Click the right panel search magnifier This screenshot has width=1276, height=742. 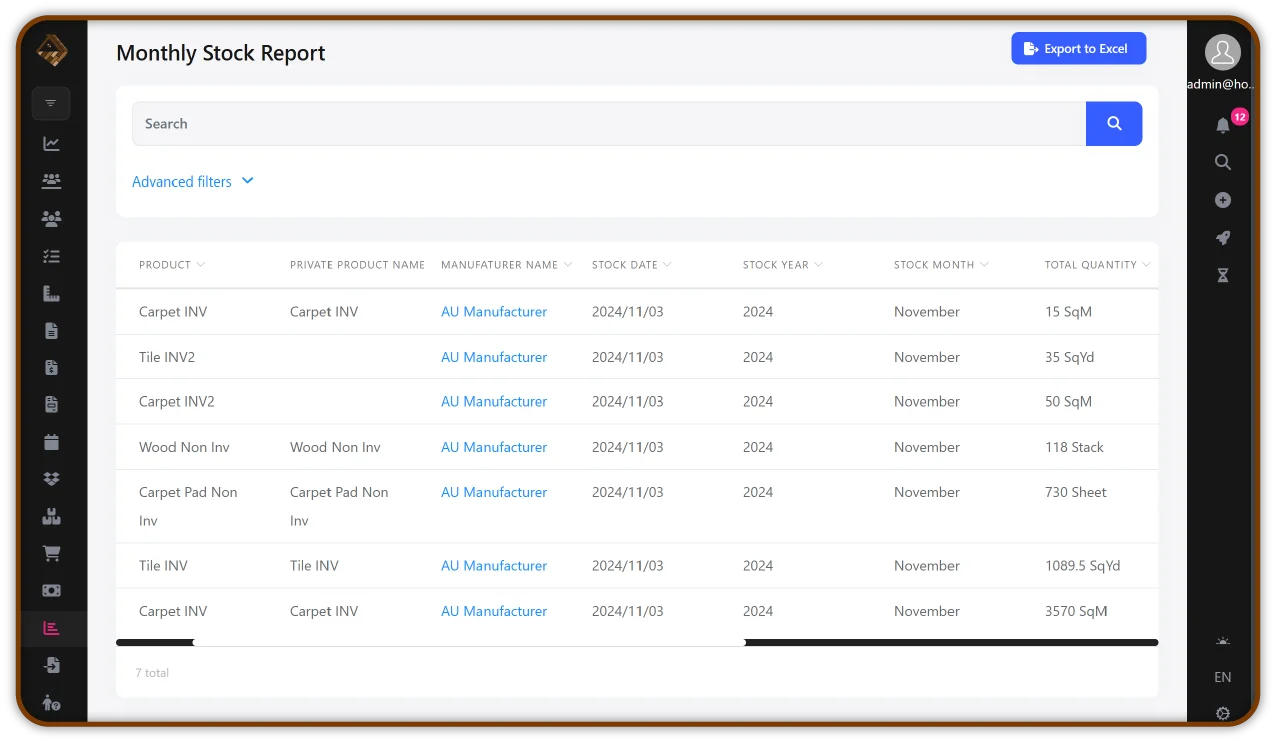(x=1222, y=162)
